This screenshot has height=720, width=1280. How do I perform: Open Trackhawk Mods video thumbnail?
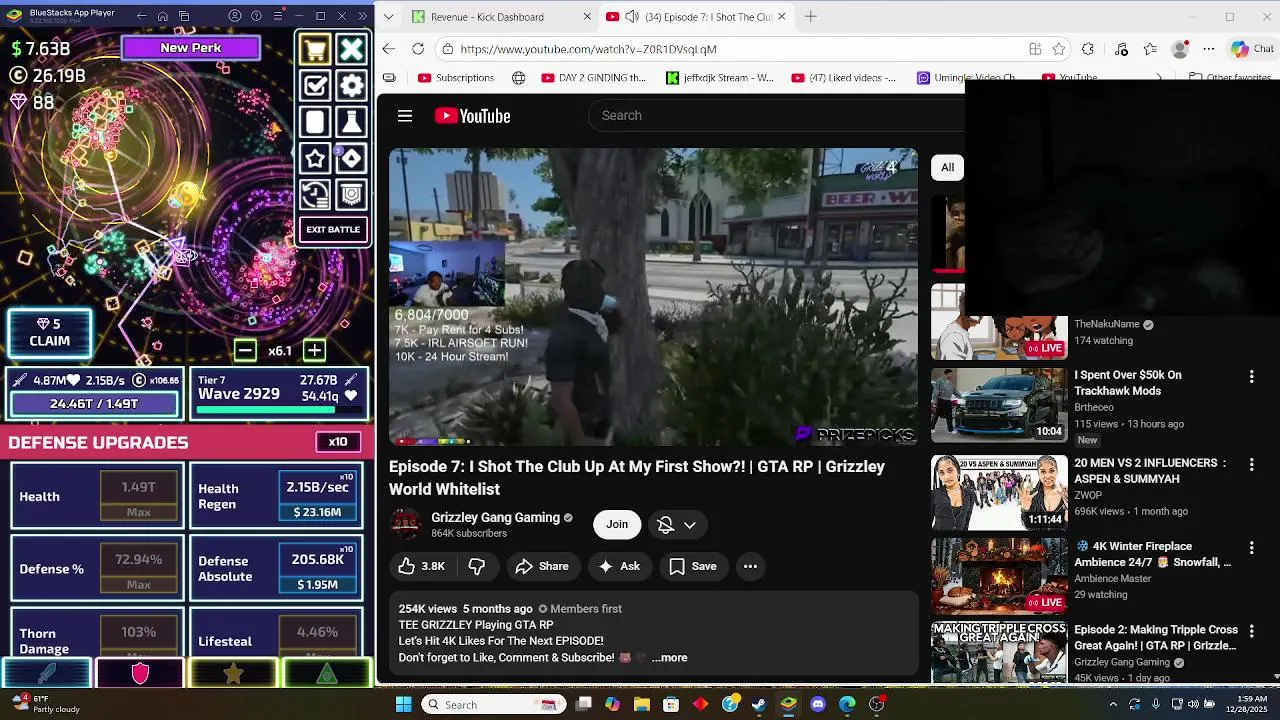999,404
